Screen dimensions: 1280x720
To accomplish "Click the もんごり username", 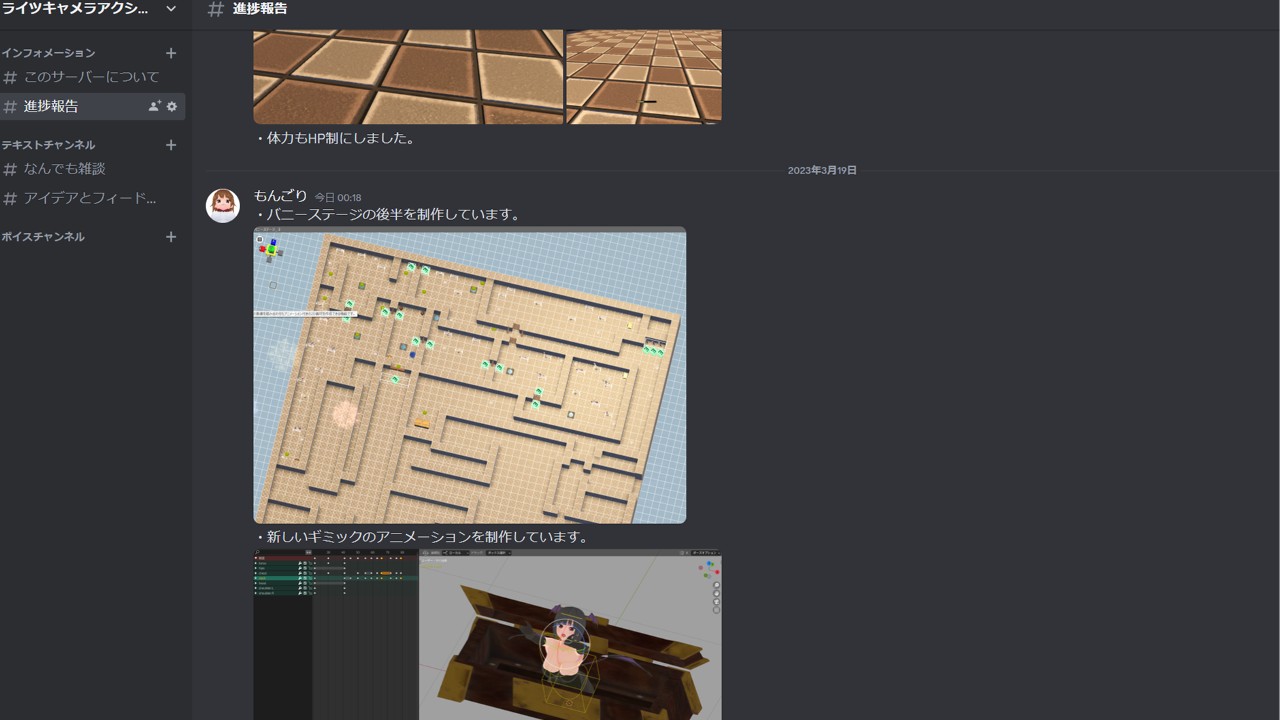I will (x=280, y=196).
